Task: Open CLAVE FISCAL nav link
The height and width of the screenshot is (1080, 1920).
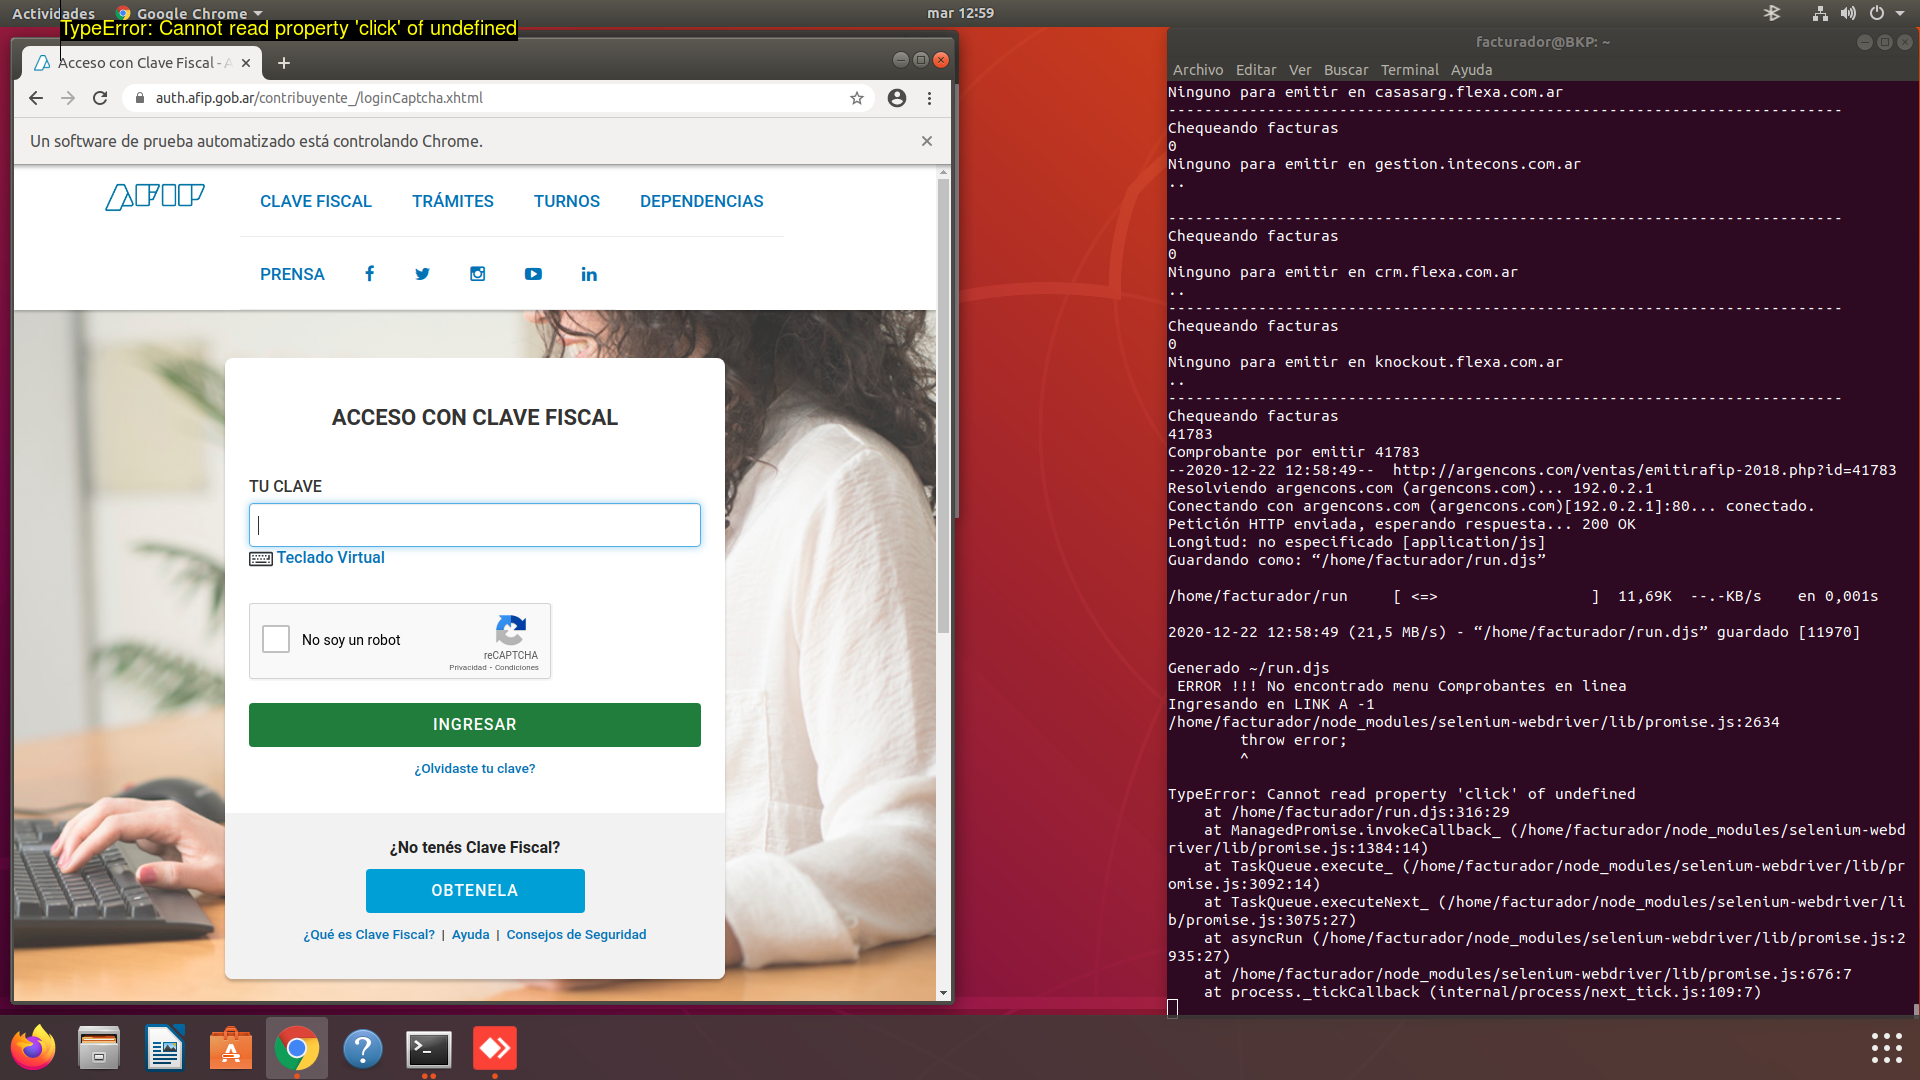Action: point(316,201)
